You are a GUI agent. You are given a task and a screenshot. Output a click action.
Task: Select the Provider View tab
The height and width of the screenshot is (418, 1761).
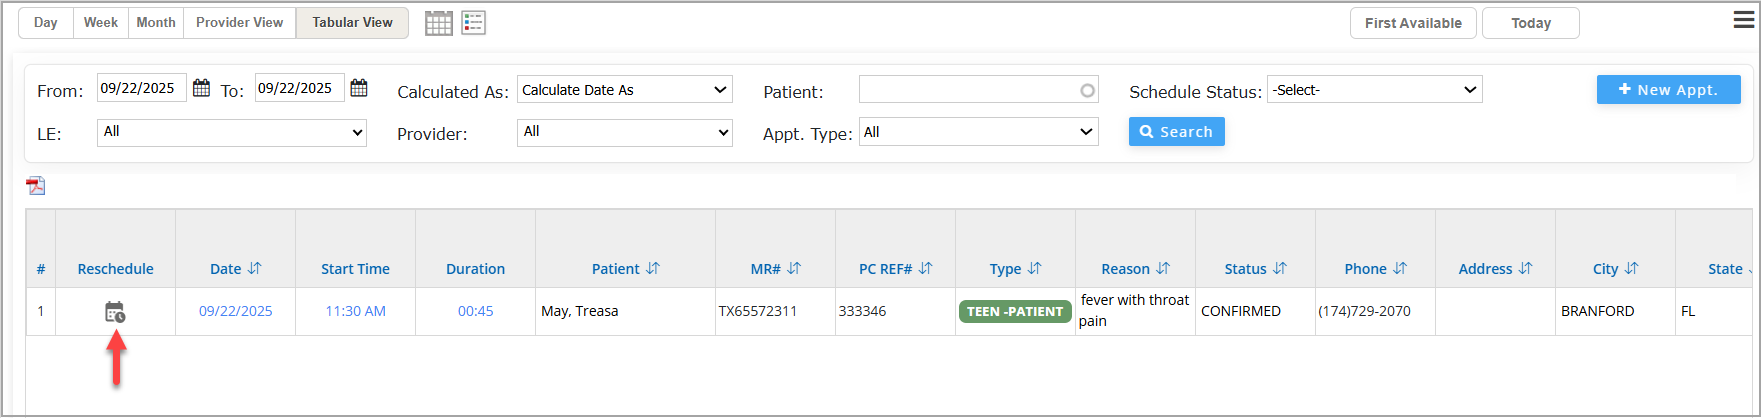point(239,22)
